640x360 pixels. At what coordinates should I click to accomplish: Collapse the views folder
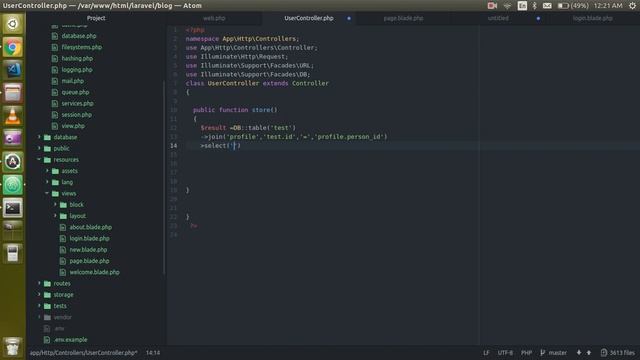click(x=69, y=193)
